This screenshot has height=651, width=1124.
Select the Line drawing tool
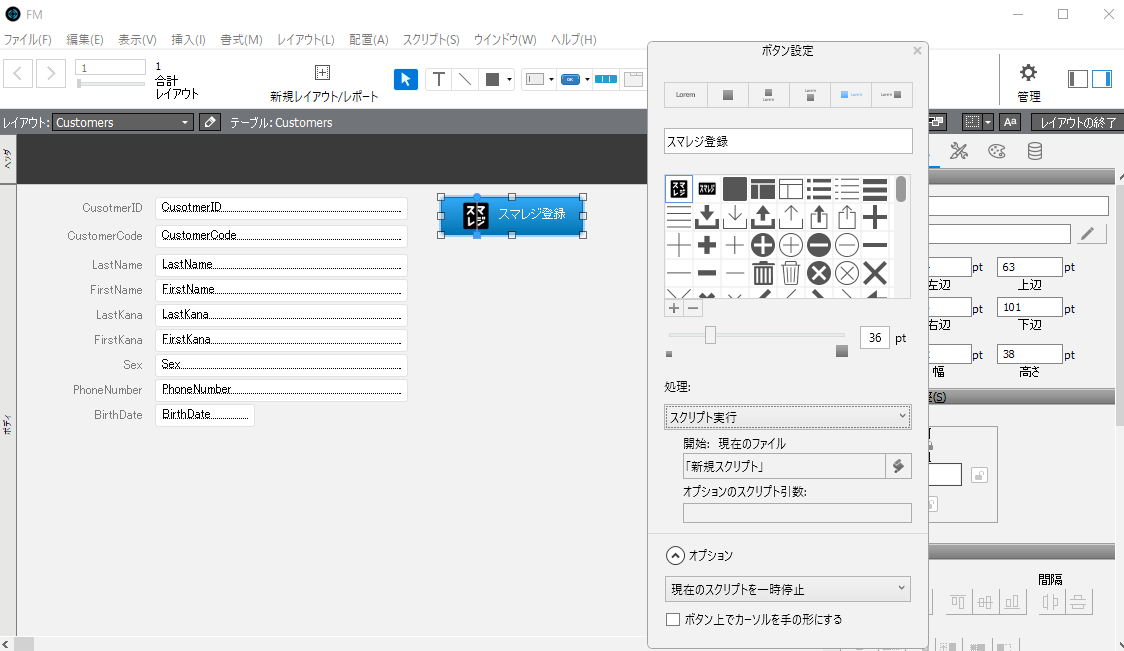click(465, 80)
